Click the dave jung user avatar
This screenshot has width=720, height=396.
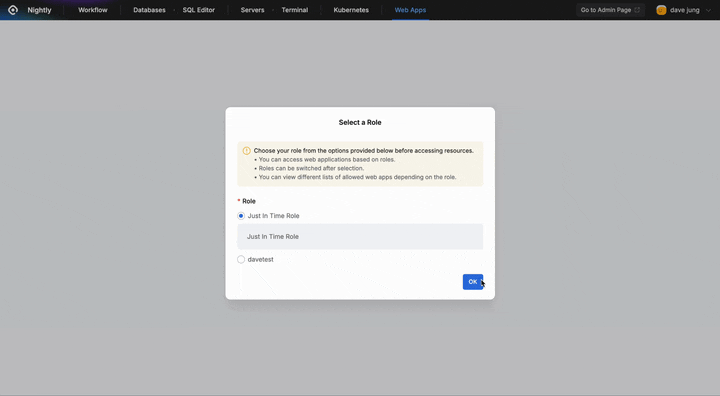[x=661, y=10]
